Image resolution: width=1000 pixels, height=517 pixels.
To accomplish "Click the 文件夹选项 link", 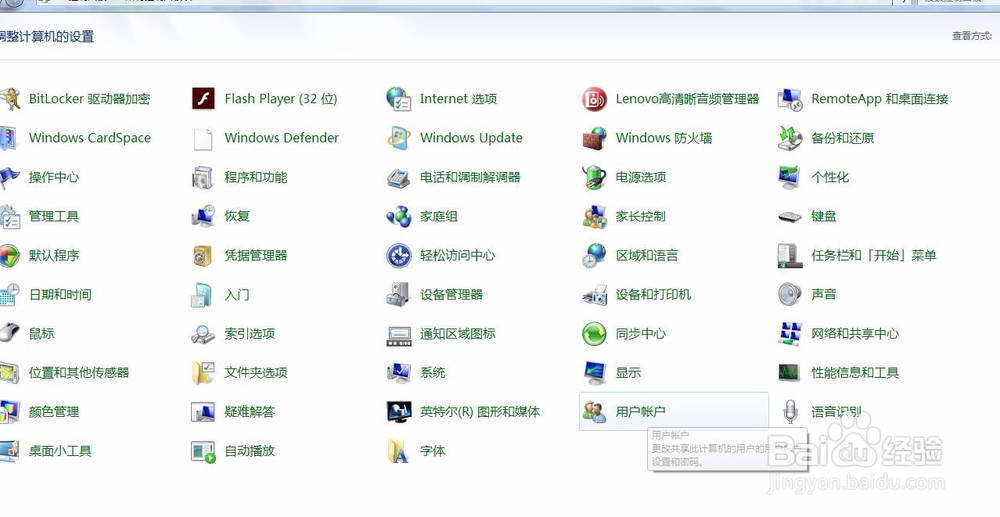I will [x=256, y=372].
